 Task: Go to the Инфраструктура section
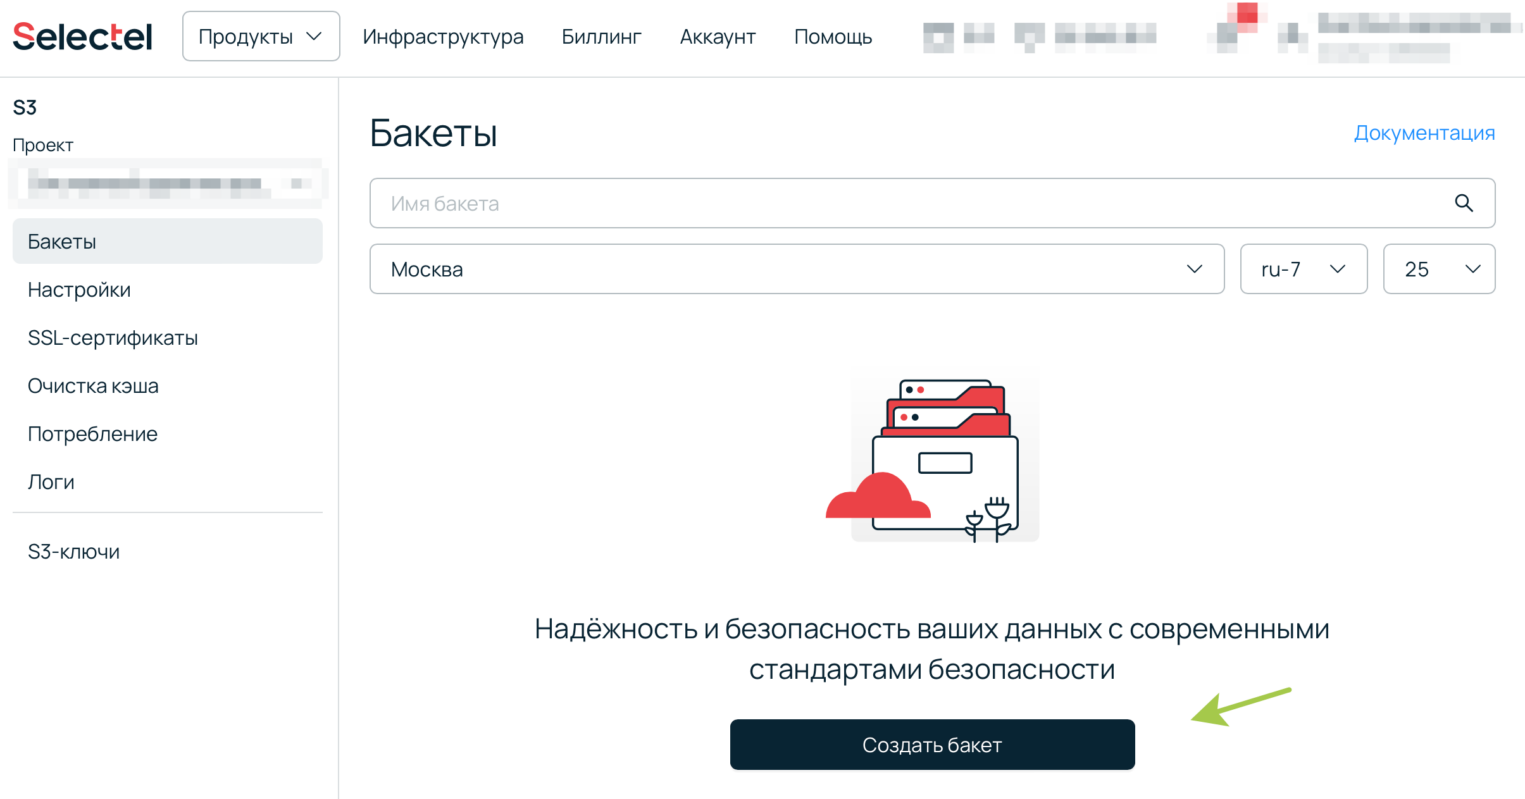[x=443, y=36]
